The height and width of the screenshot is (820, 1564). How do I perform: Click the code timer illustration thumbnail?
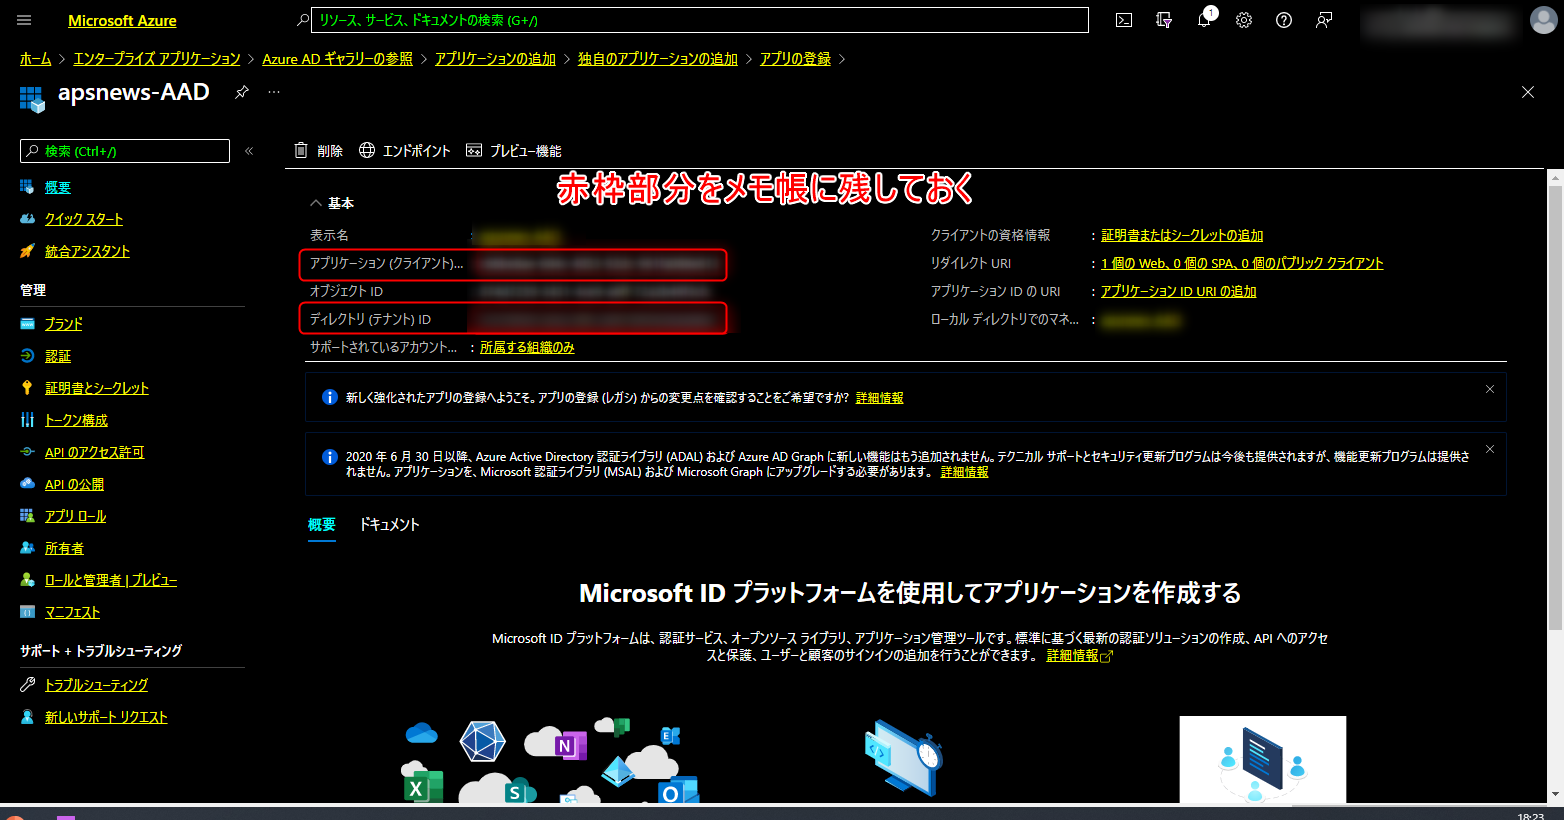[x=904, y=758]
